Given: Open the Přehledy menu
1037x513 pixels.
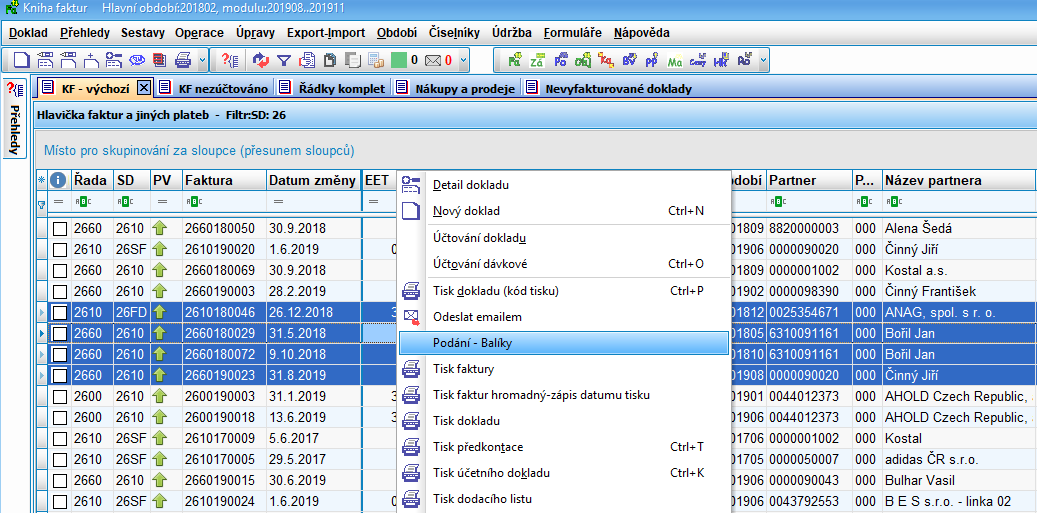Looking at the screenshot, I should click(x=85, y=33).
